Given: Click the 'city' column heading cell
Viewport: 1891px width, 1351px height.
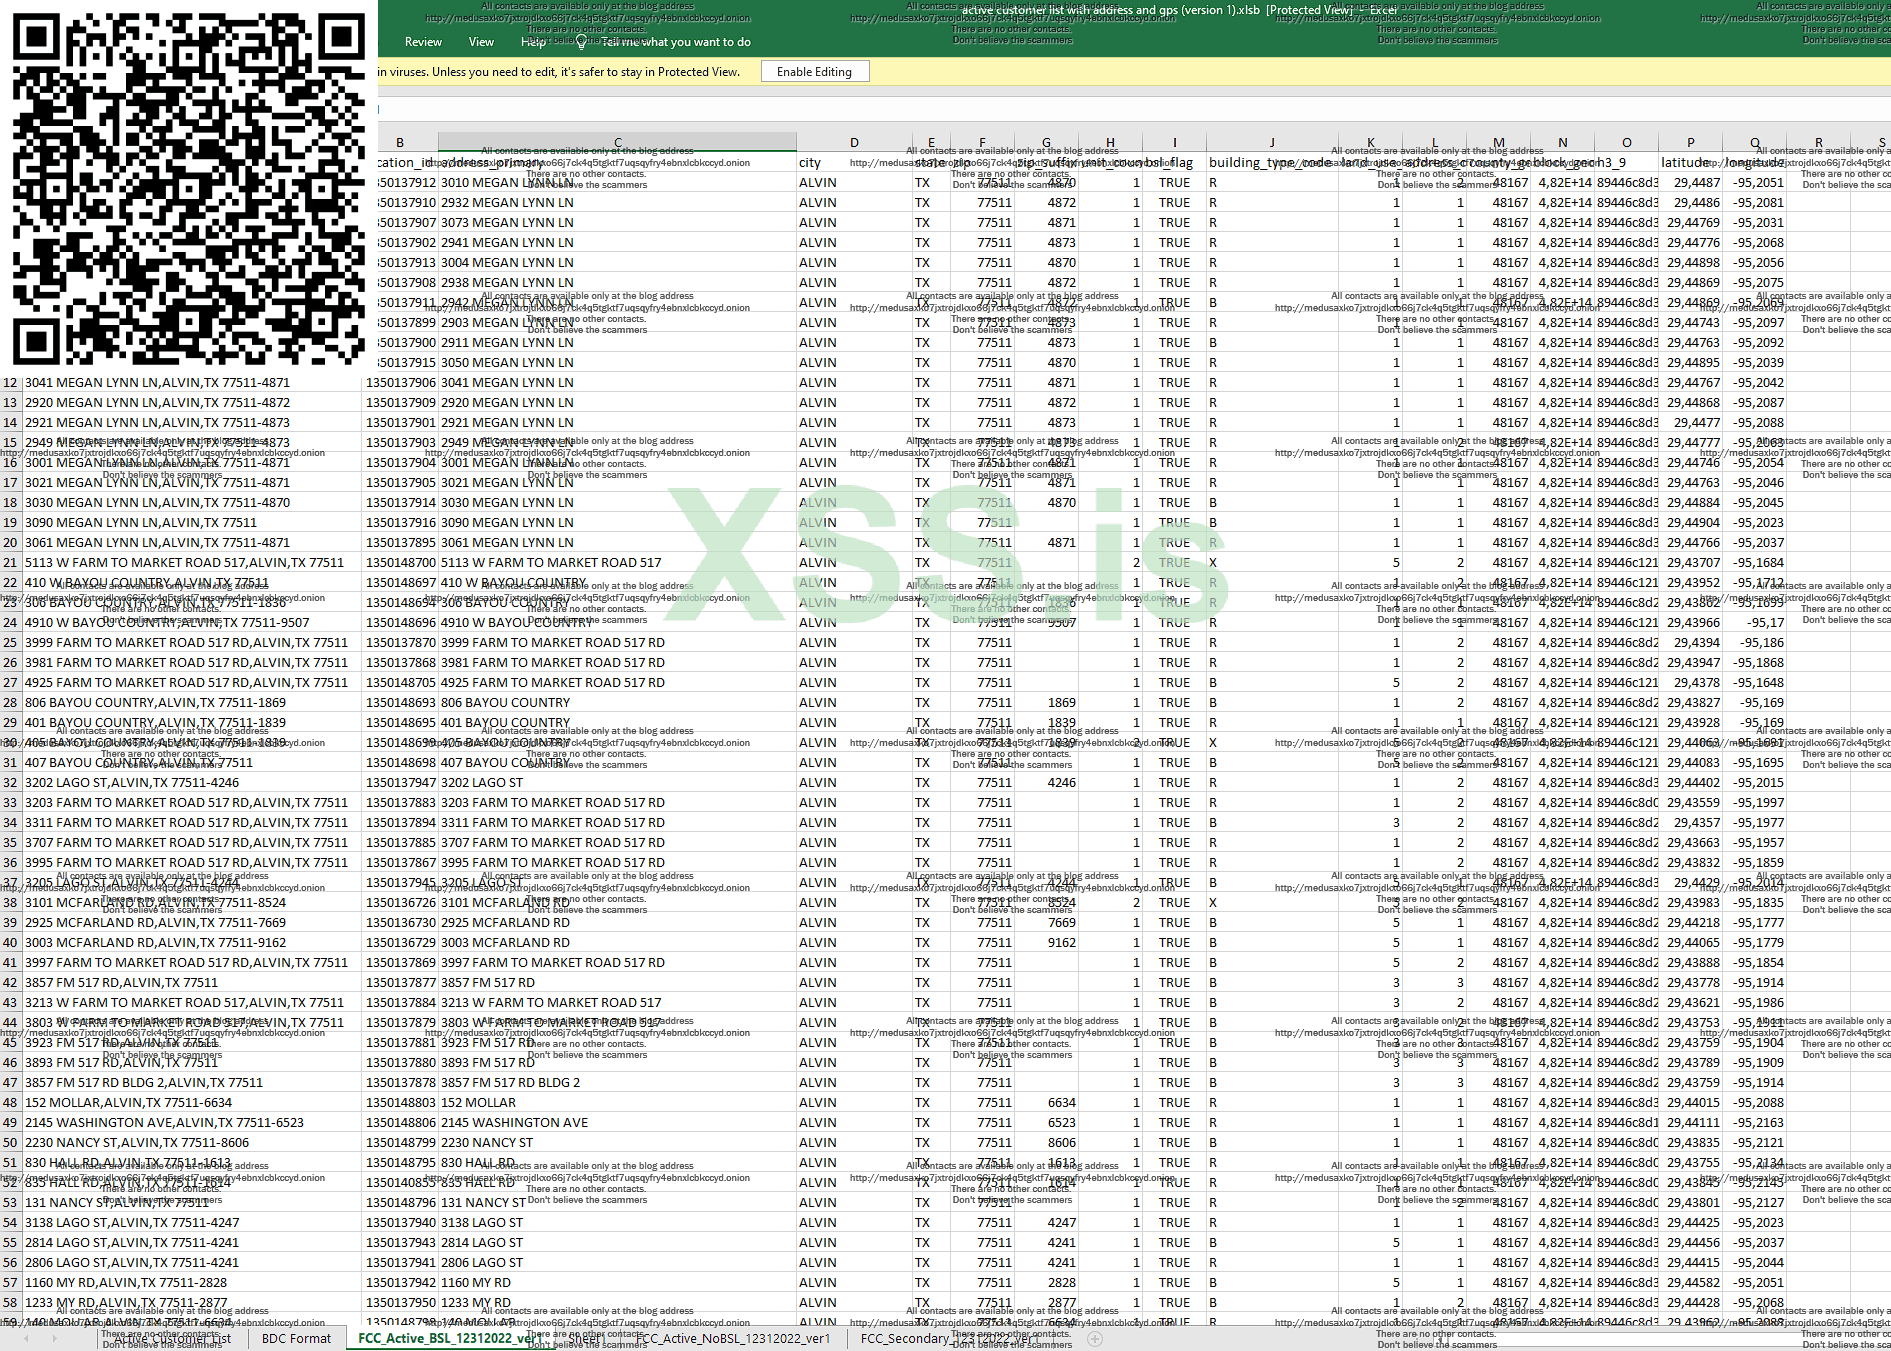Looking at the screenshot, I should coord(854,163).
